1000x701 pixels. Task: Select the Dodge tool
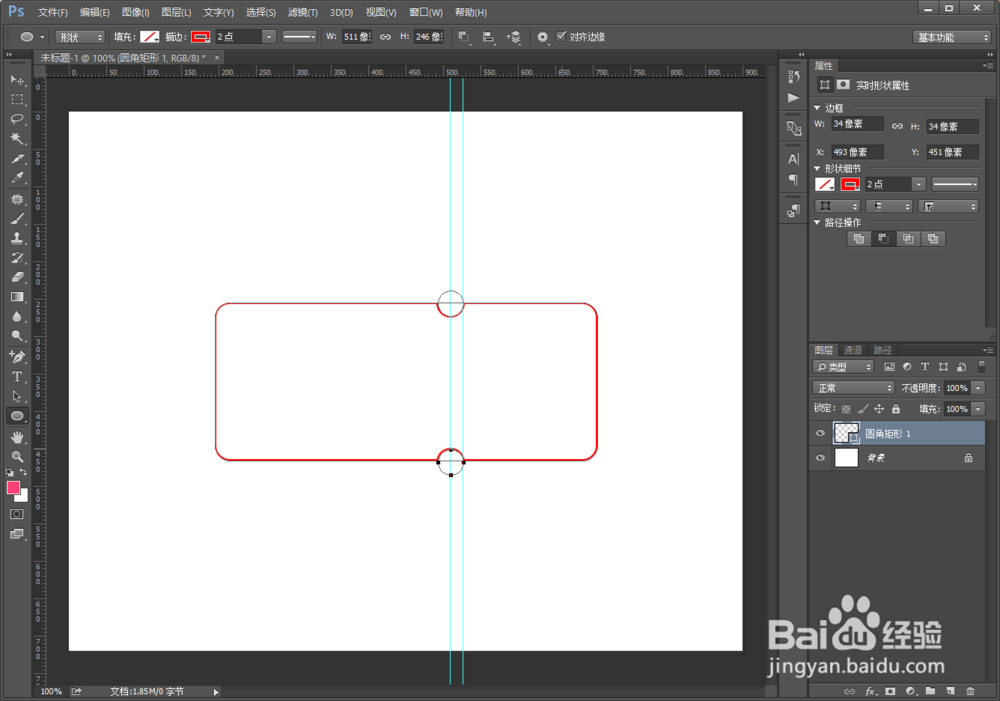[x=17, y=336]
